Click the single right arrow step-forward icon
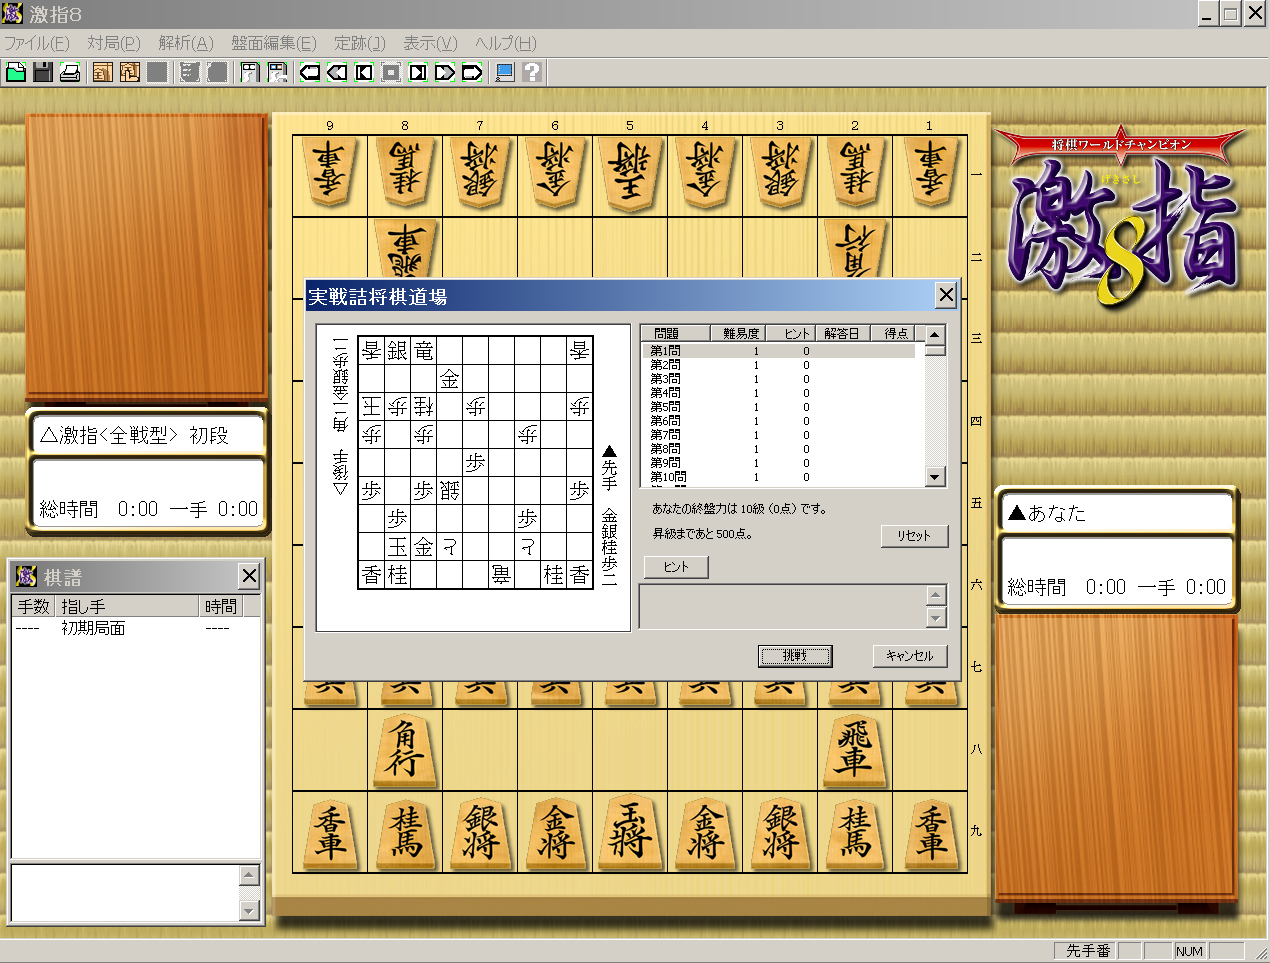This screenshot has height=963, width=1270. point(472,72)
